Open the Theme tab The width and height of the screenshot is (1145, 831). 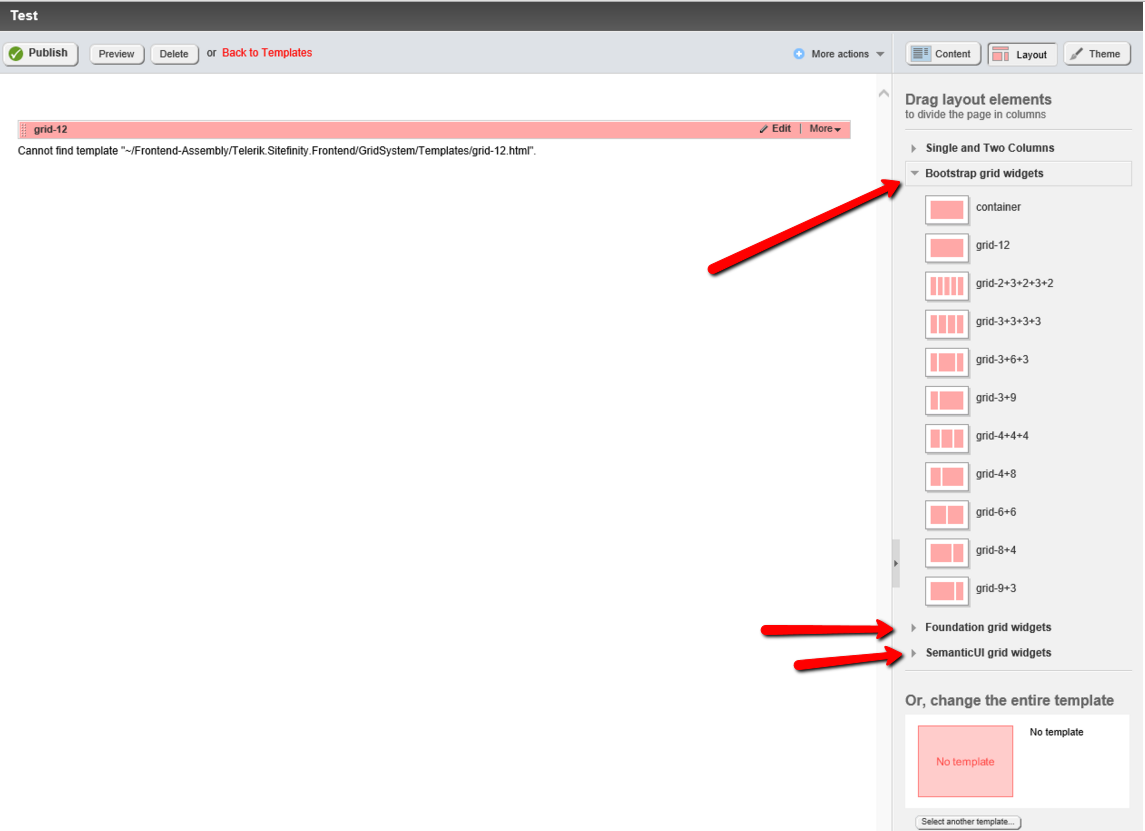click(x=1097, y=54)
